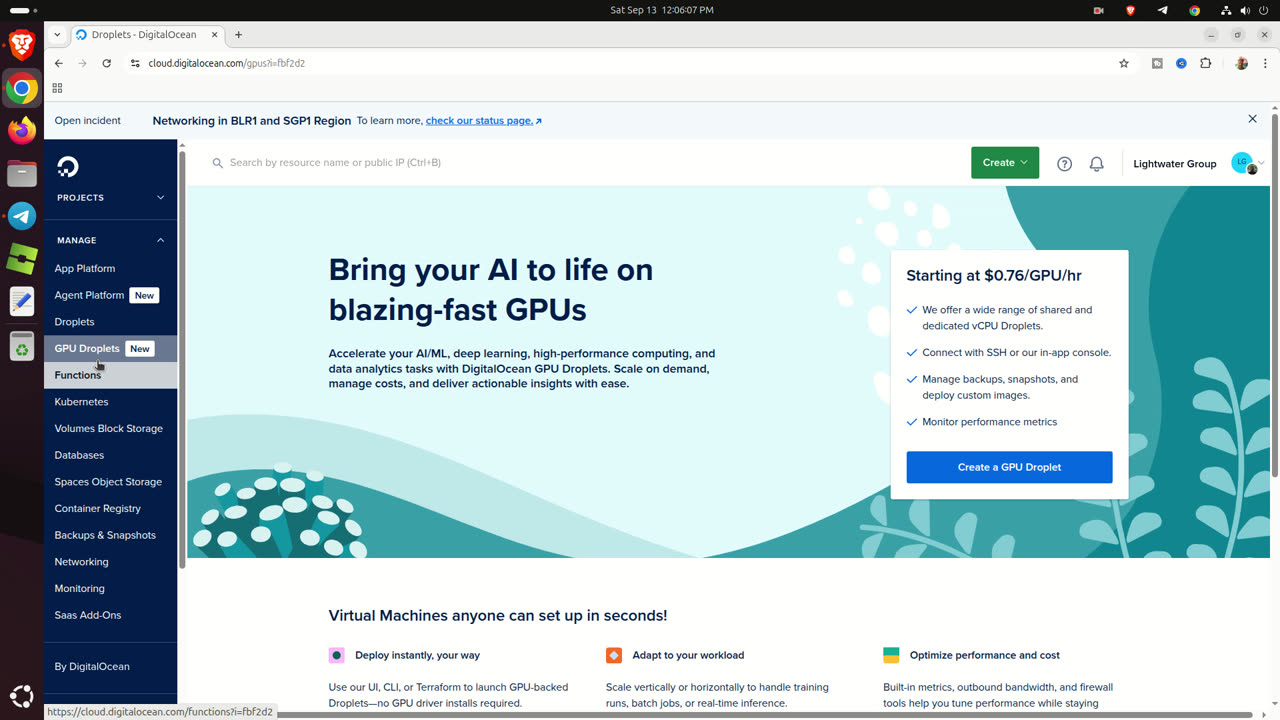This screenshot has height=720, width=1280.
Task: Click Create a GPU Droplet button
Action: pyautogui.click(x=1009, y=467)
